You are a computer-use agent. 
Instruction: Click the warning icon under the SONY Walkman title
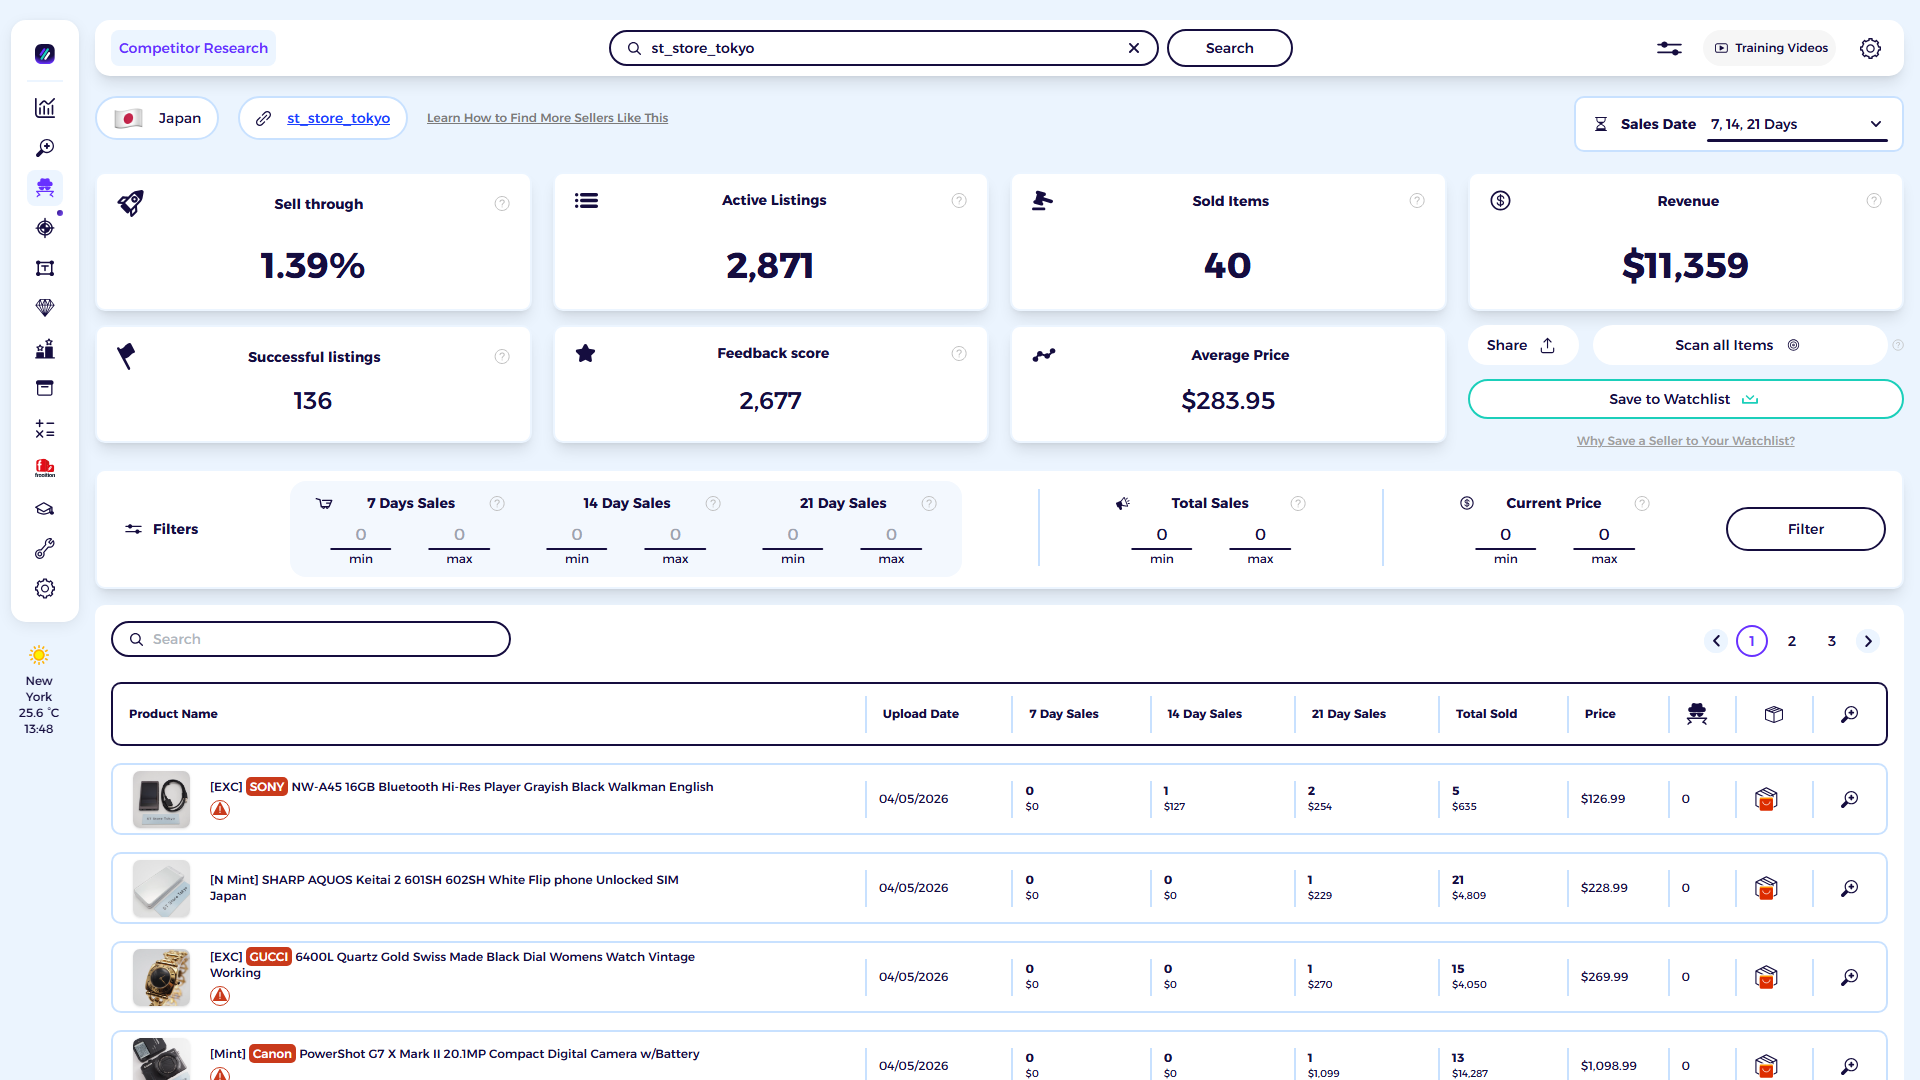click(220, 810)
